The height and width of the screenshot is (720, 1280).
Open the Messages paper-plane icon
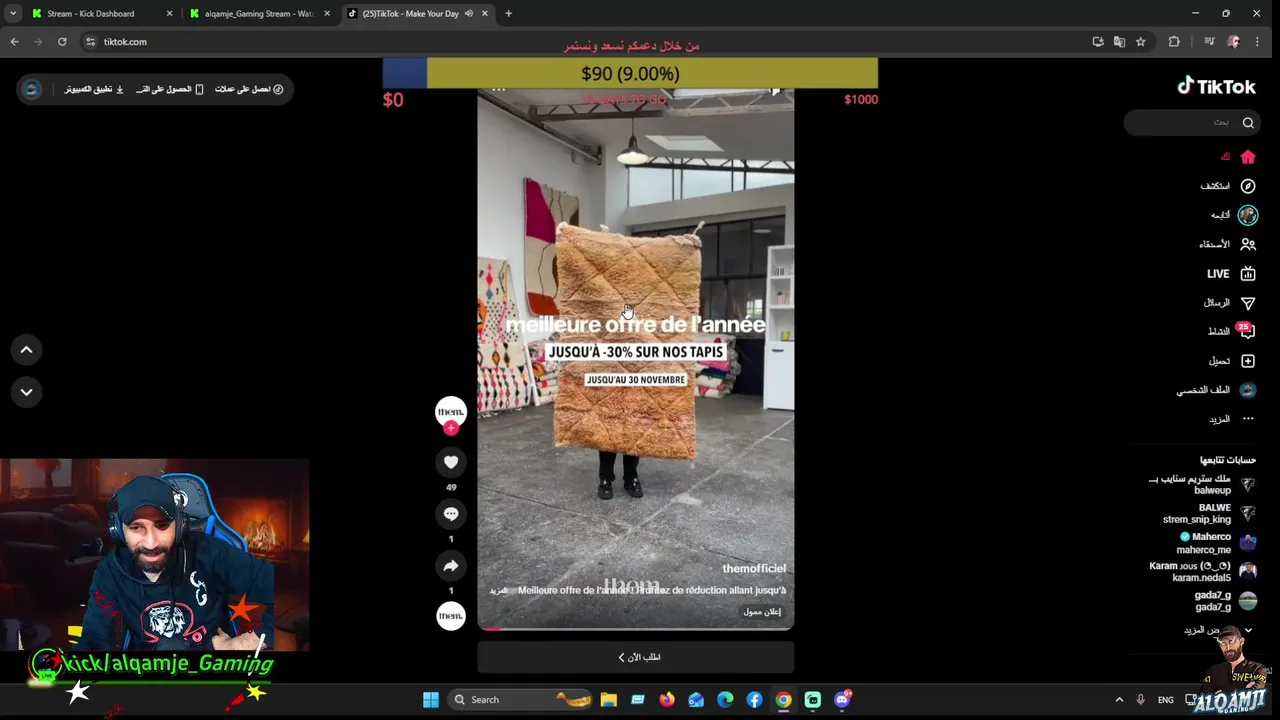point(1248,303)
